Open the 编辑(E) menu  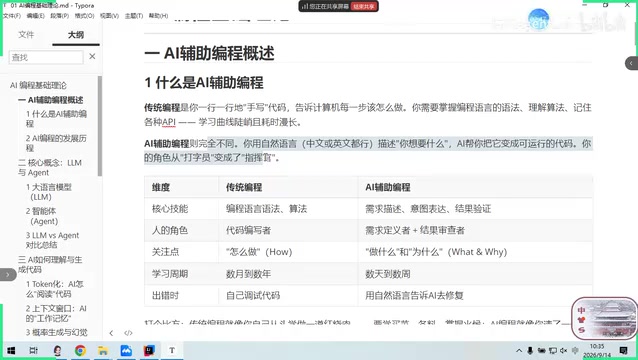click(x=35, y=15)
